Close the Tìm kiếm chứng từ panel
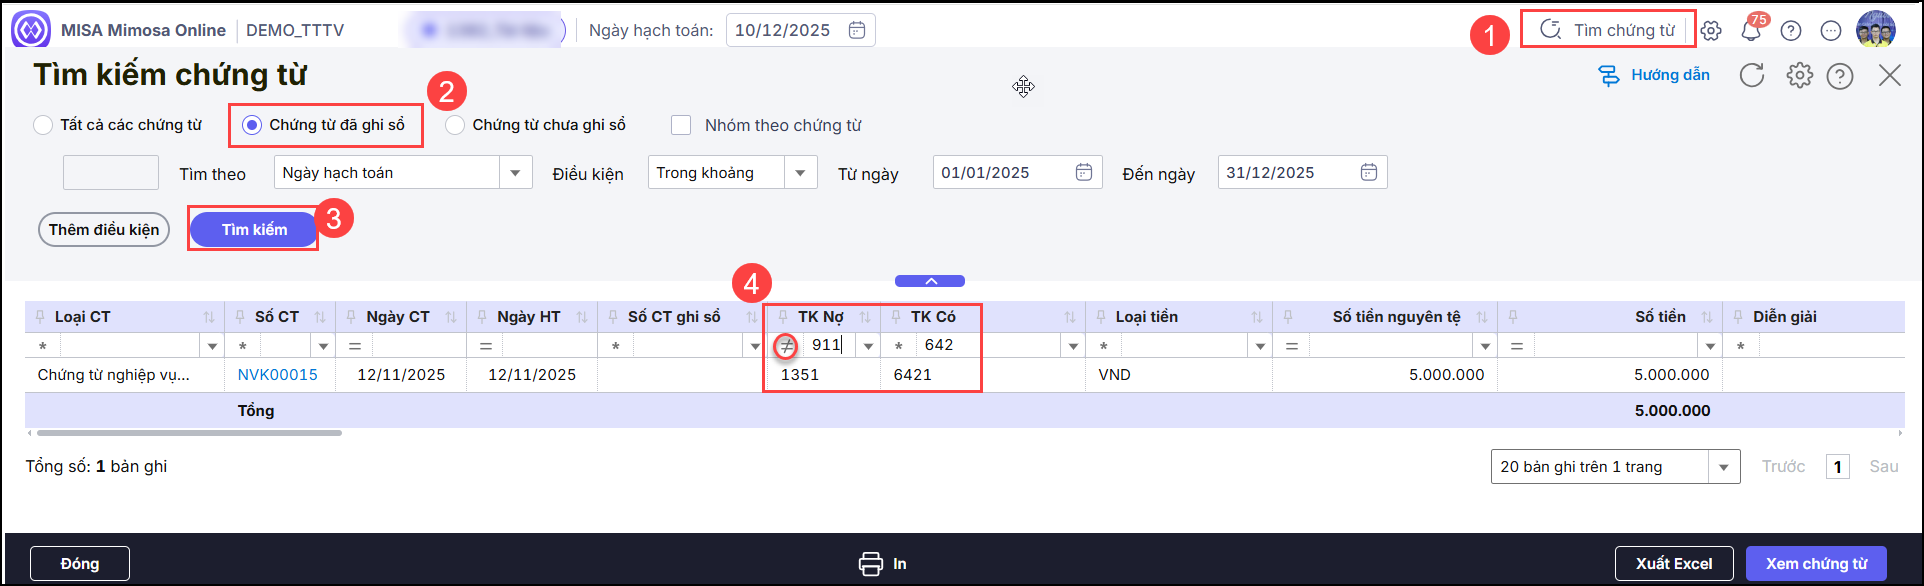The height and width of the screenshot is (586, 1924). tap(1890, 75)
